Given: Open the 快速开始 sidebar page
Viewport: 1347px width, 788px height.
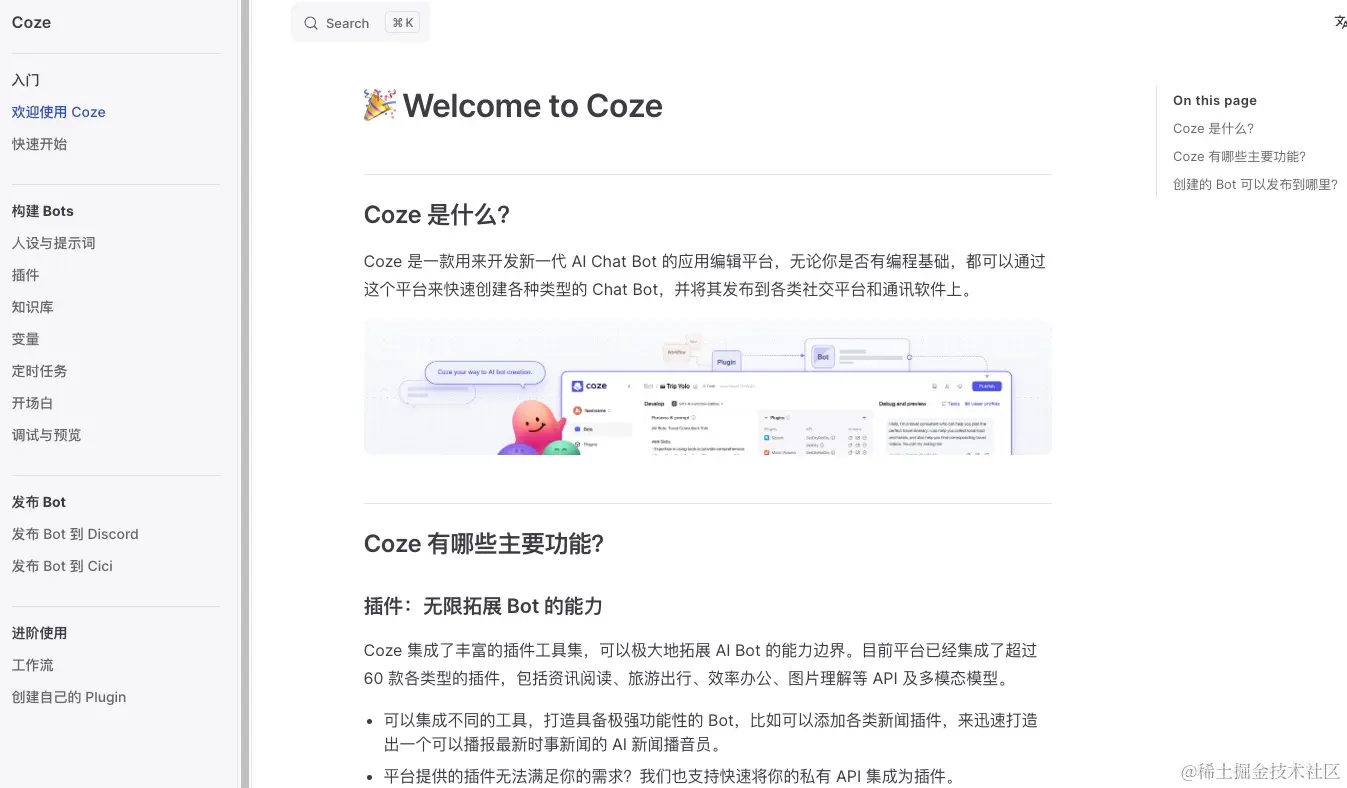Looking at the screenshot, I should [x=40, y=144].
